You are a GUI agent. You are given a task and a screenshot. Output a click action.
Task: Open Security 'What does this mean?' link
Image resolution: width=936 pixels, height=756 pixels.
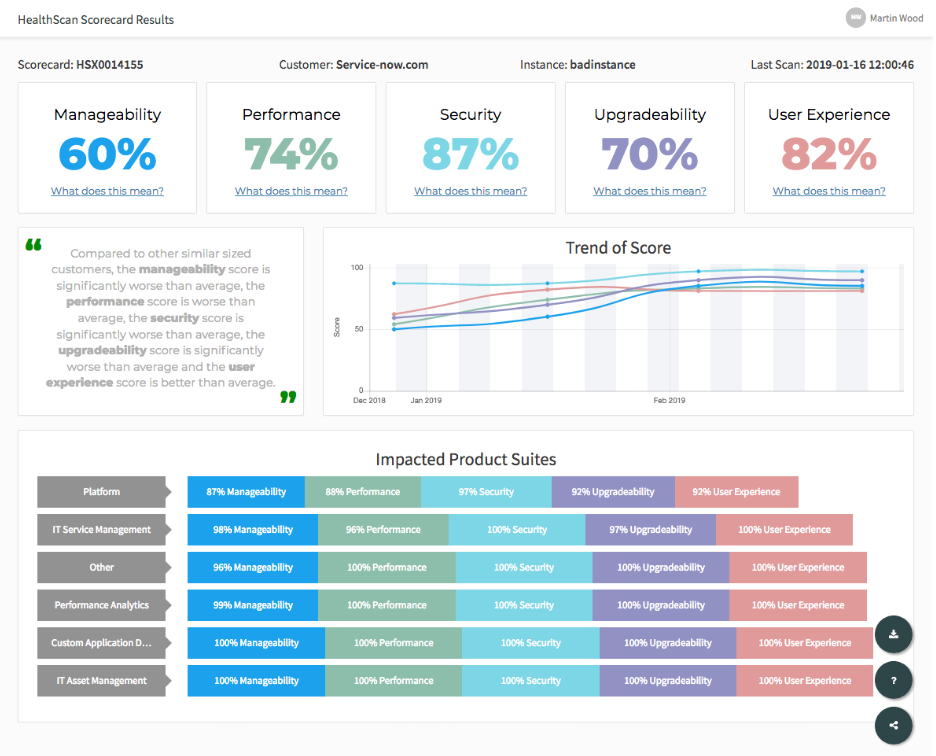(470, 191)
